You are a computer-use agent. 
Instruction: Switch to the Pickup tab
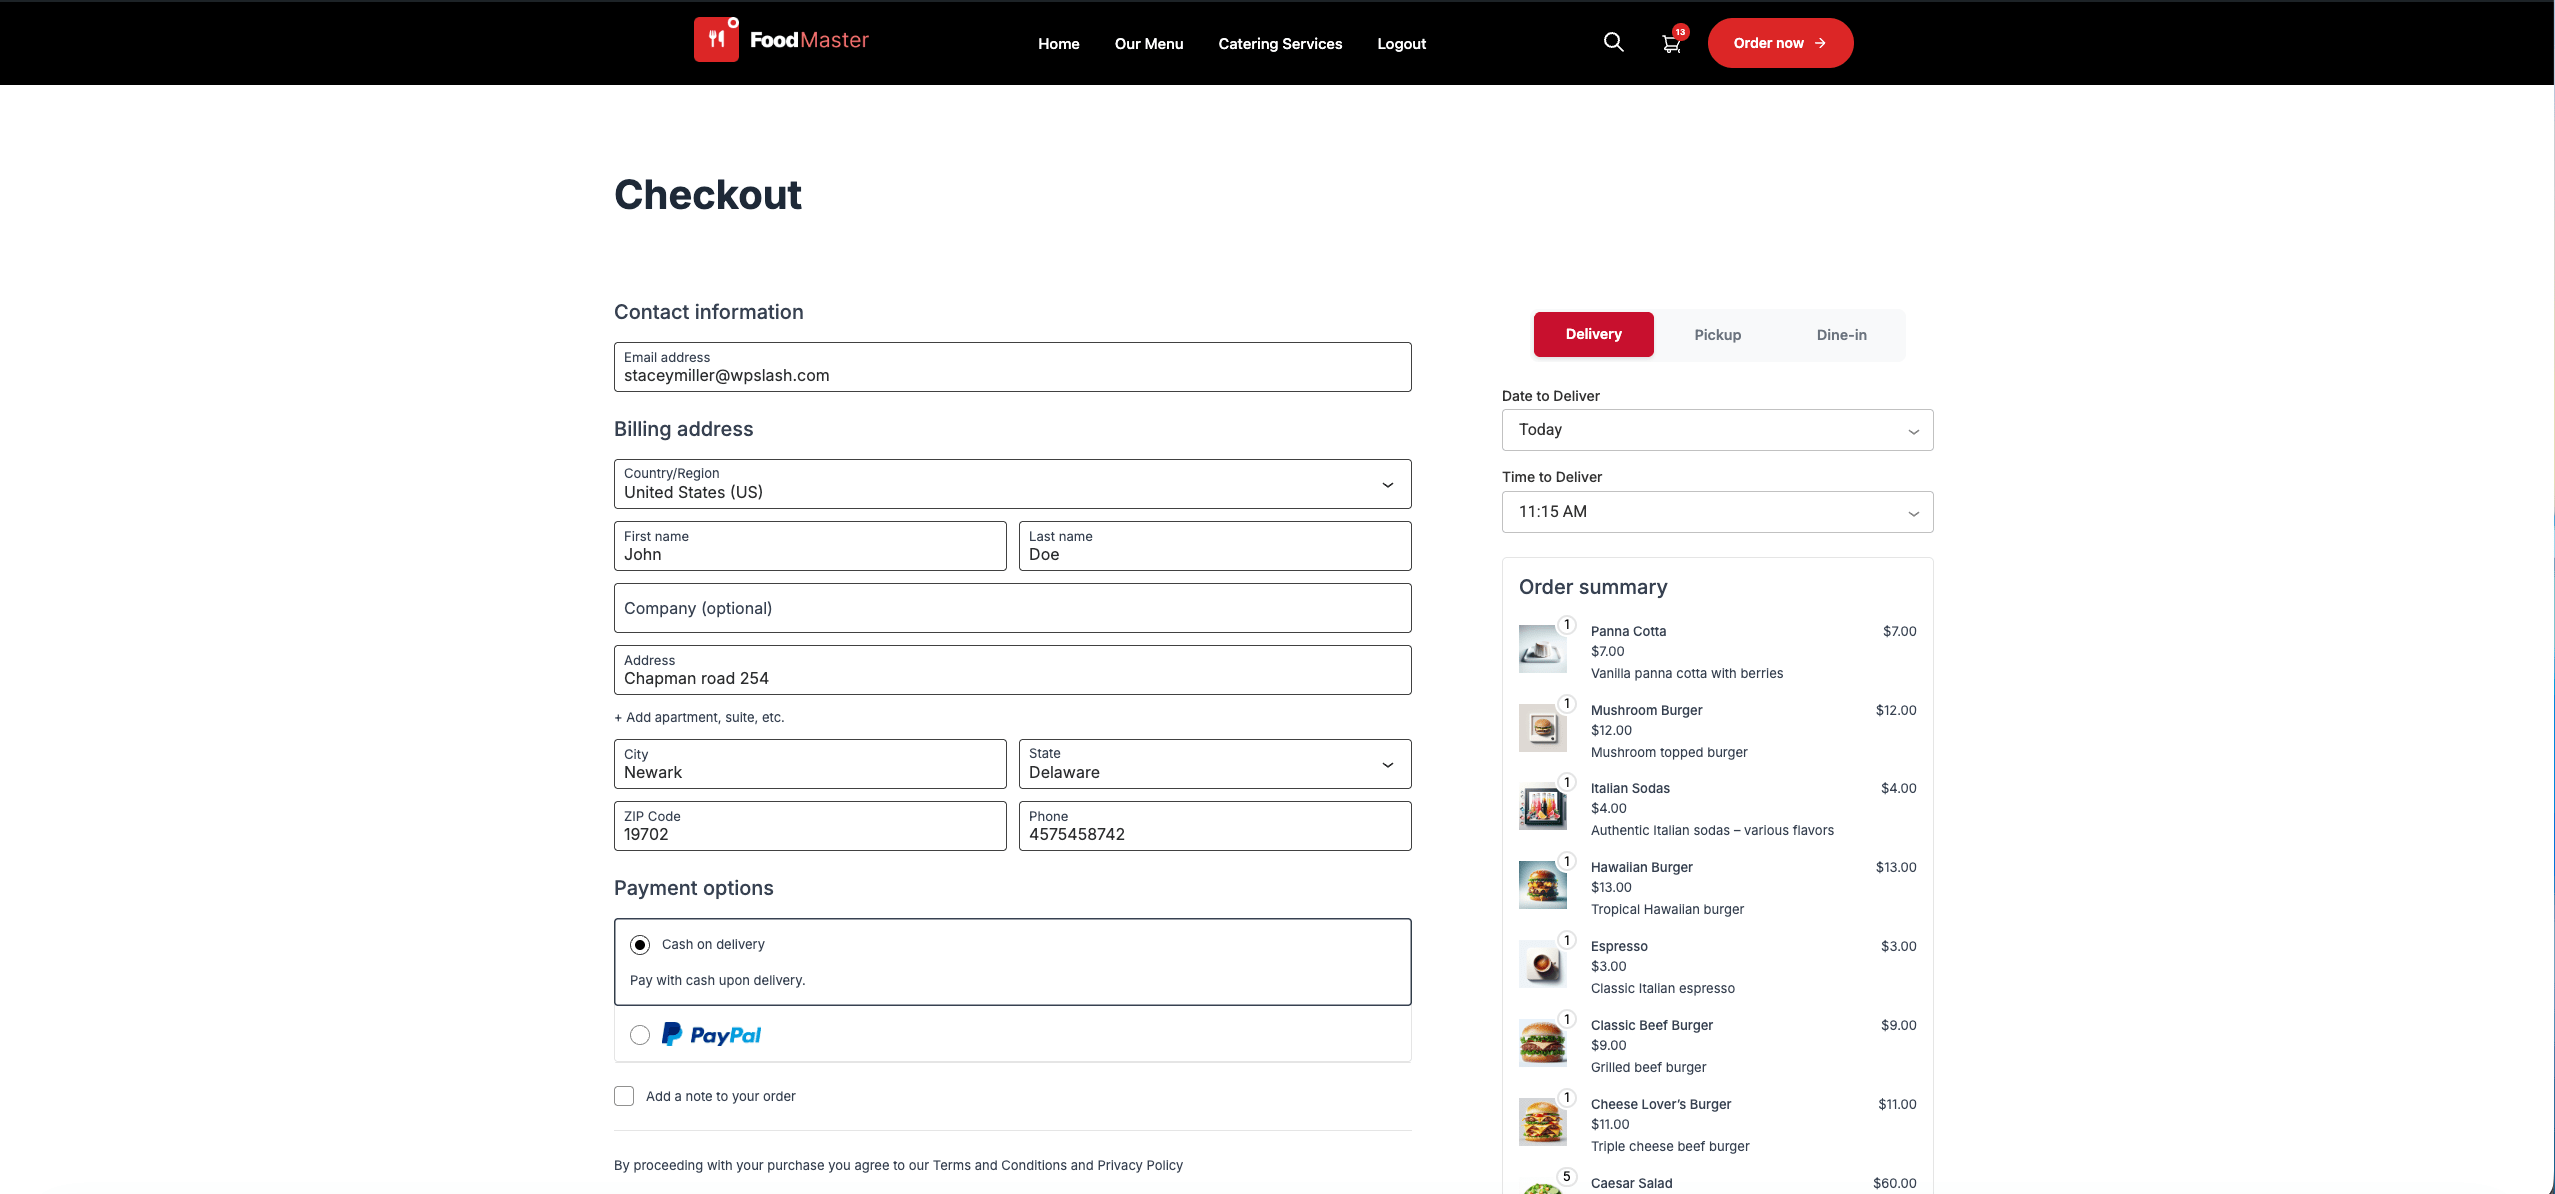(x=1717, y=335)
